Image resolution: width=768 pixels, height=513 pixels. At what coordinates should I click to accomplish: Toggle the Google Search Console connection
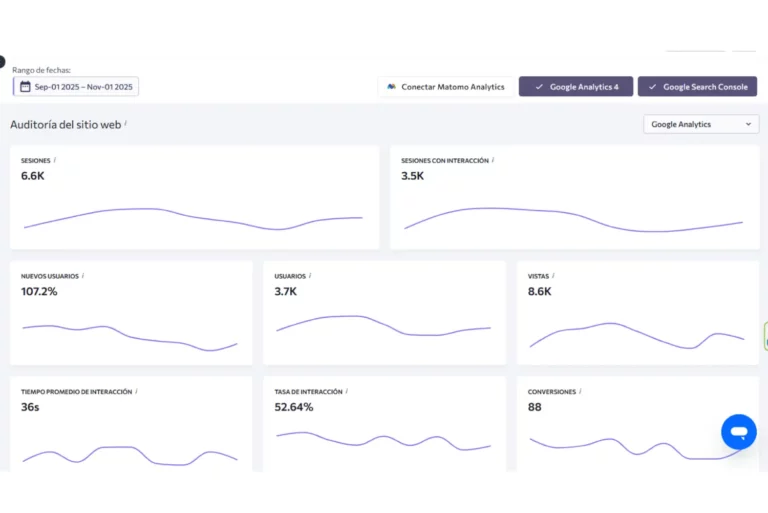tap(696, 87)
